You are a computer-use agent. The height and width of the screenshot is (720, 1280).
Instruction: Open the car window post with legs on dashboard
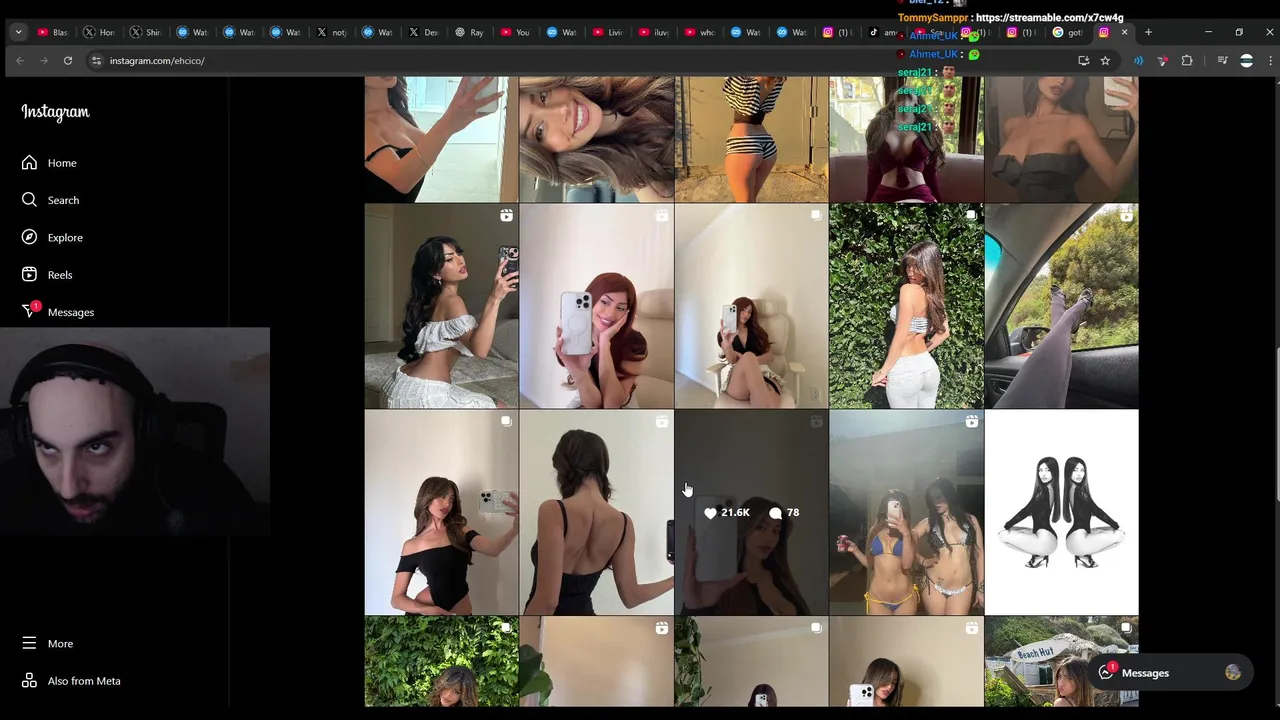point(1061,306)
